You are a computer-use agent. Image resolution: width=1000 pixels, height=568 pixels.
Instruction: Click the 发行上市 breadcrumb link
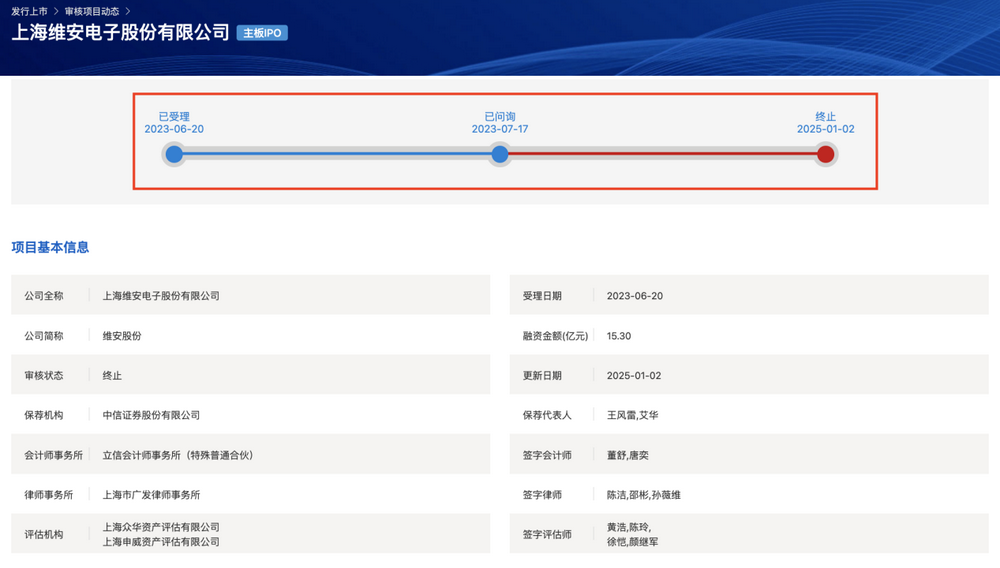pyautogui.click(x=29, y=11)
